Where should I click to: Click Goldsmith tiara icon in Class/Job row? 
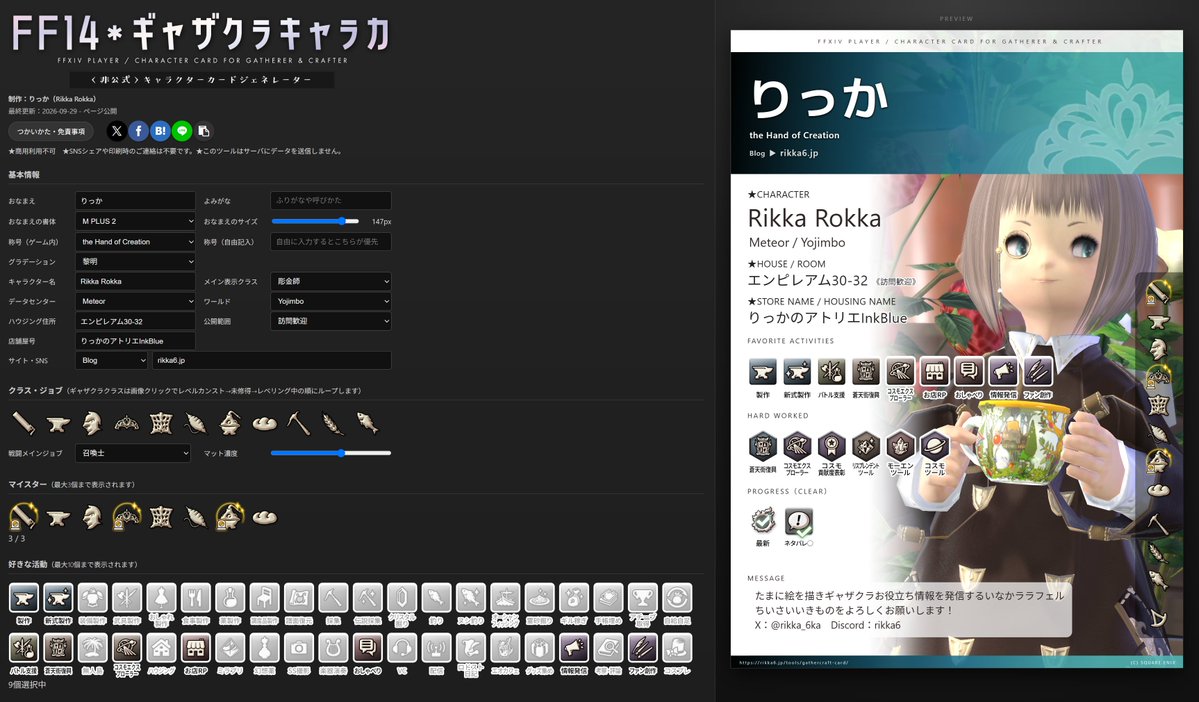[126, 423]
